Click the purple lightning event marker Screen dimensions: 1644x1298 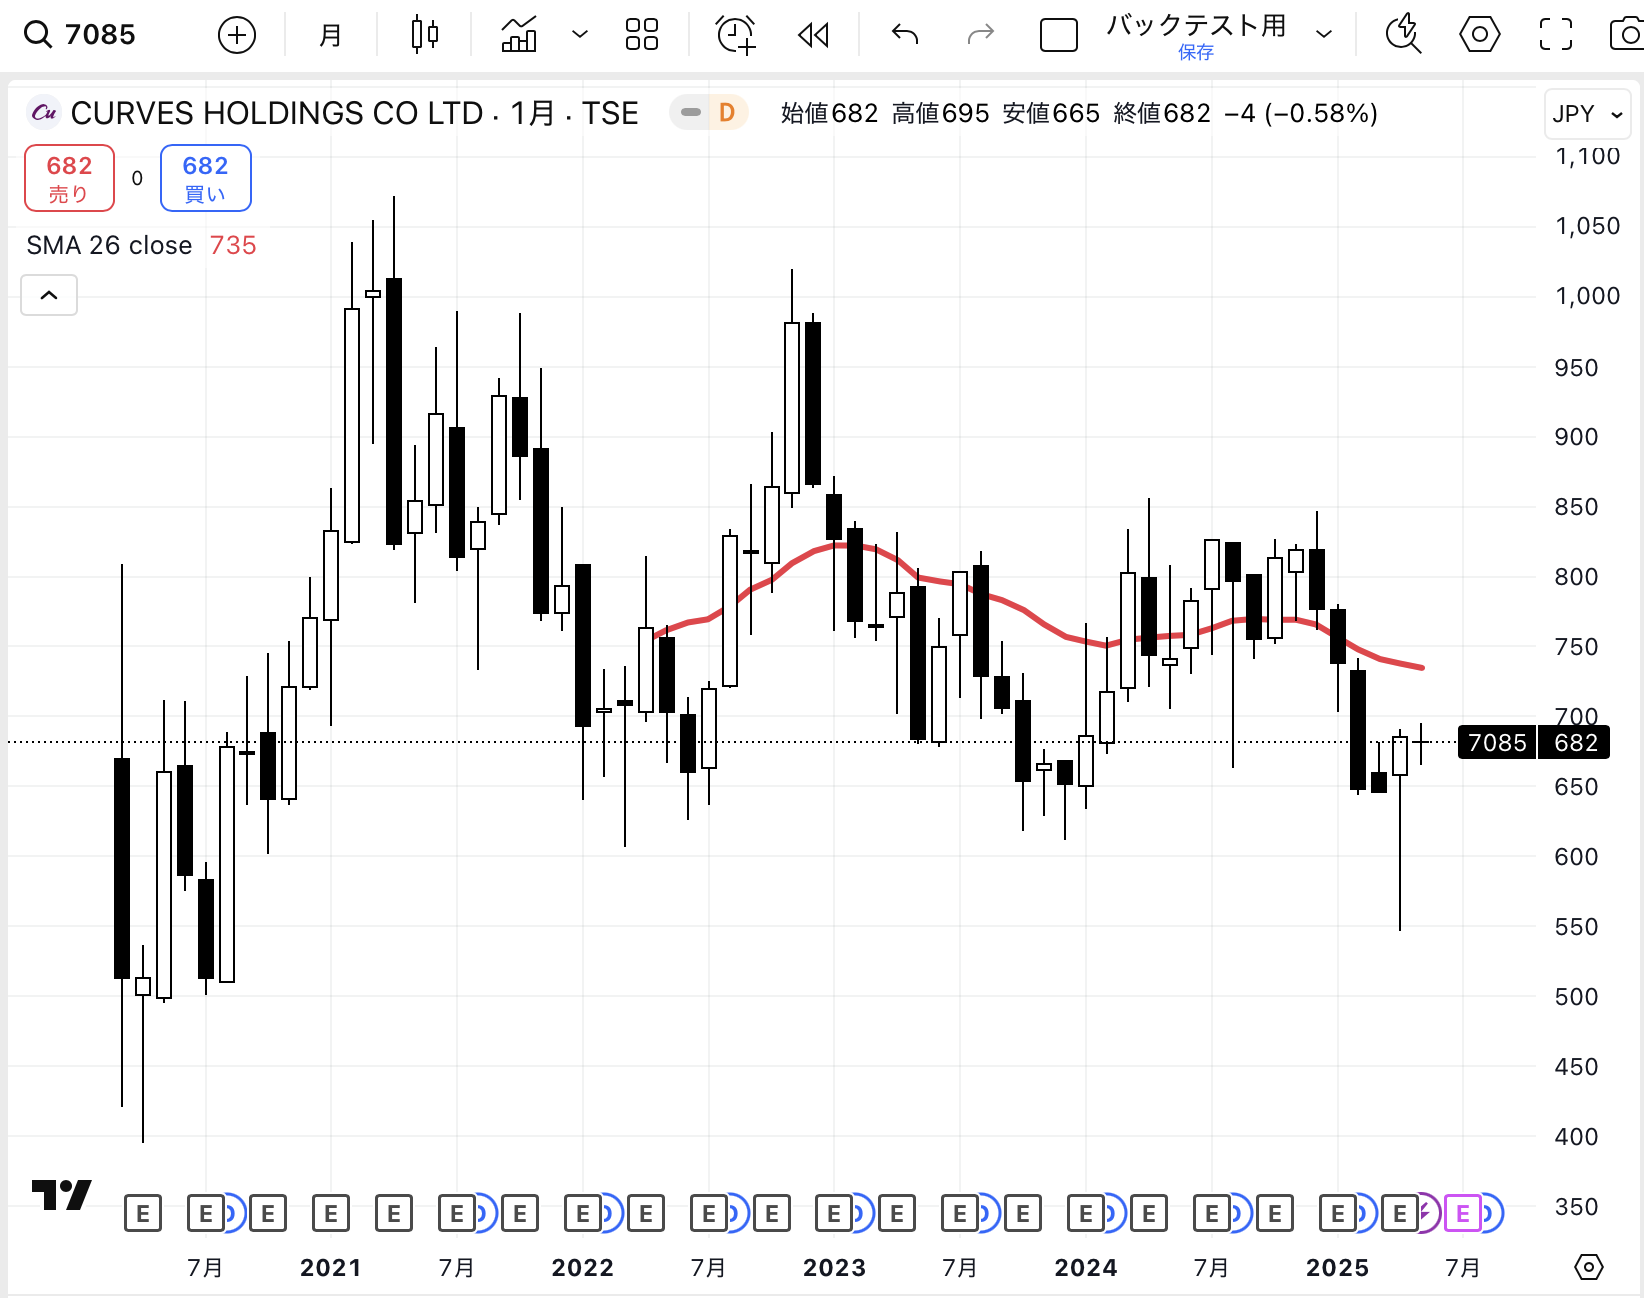pyautogui.click(x=1428, y=1214)
